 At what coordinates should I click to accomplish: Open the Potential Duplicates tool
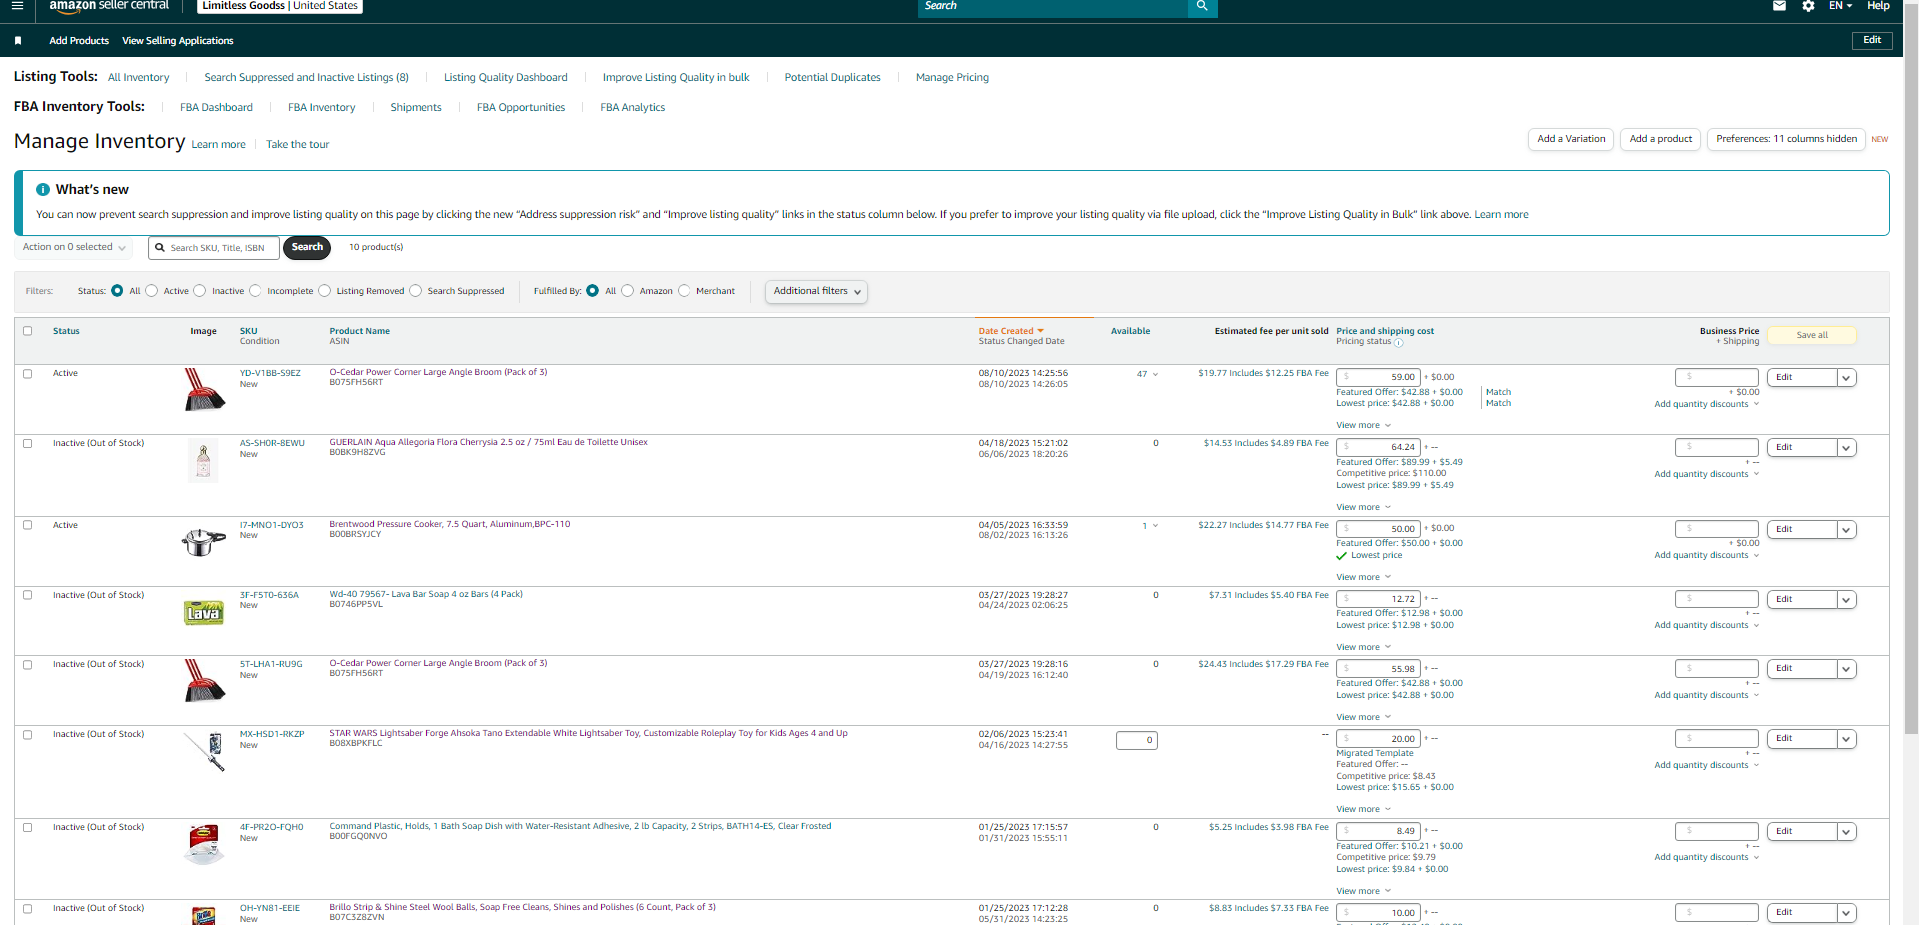[833, 78]
